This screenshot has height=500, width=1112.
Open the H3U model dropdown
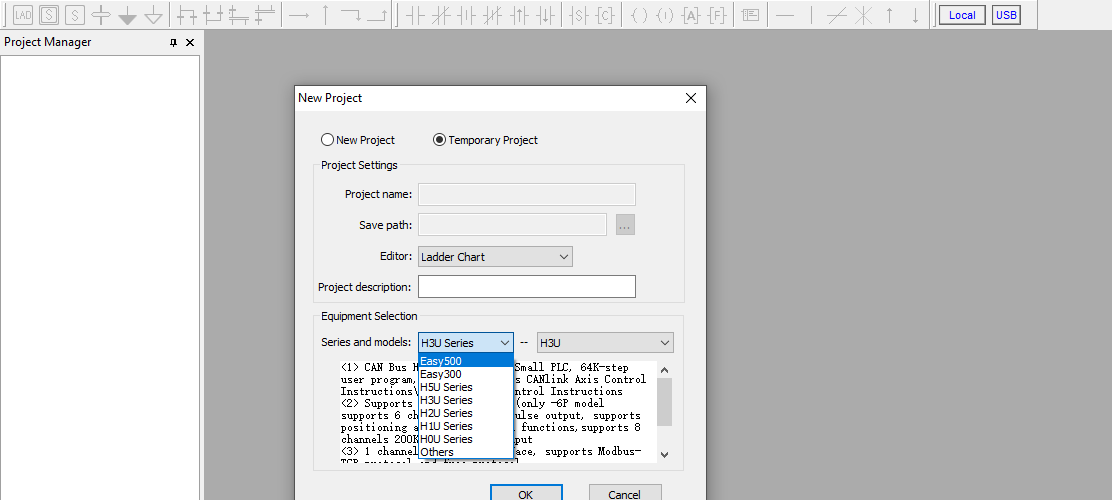tap(605, 343)
